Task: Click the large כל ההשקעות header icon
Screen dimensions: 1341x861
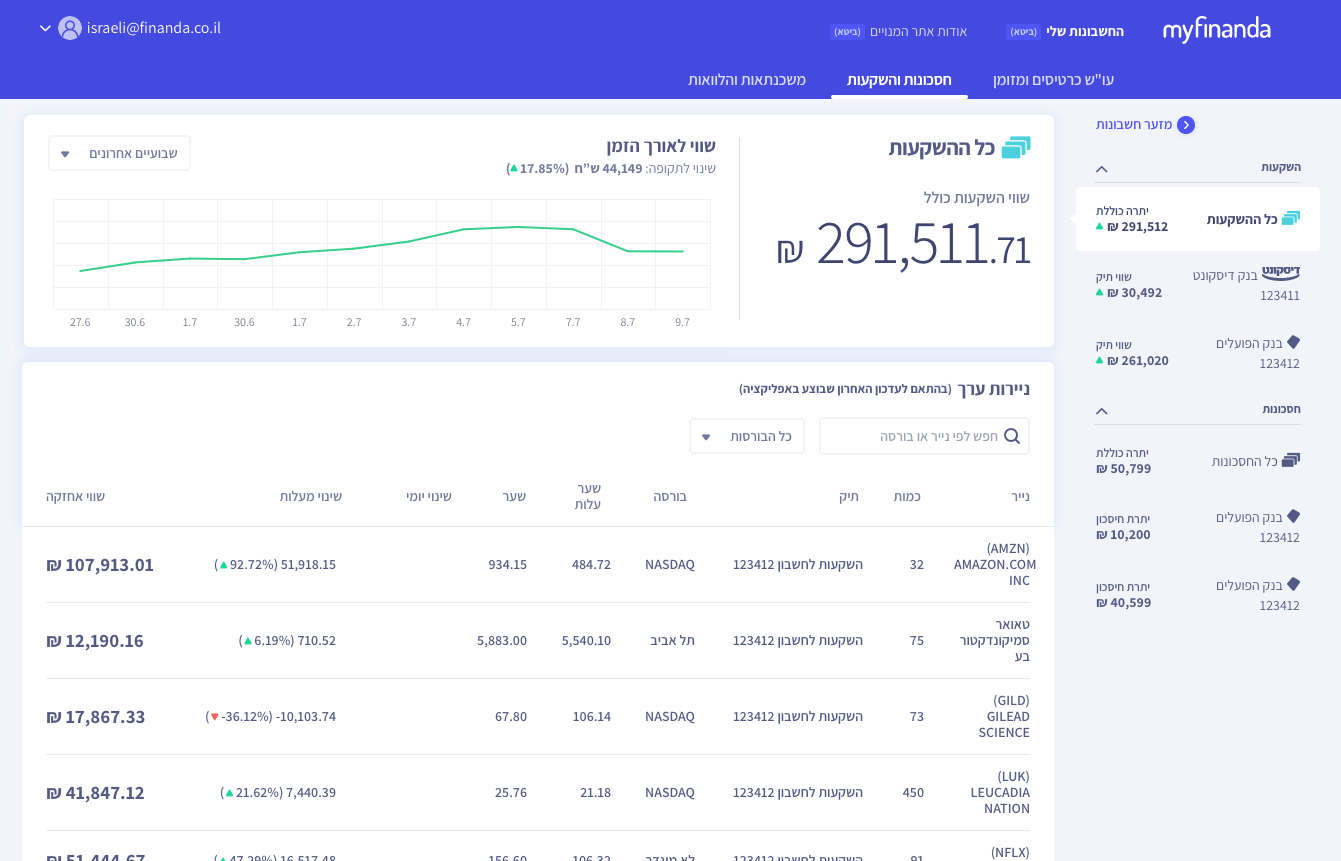Action: coord(1016,148)
